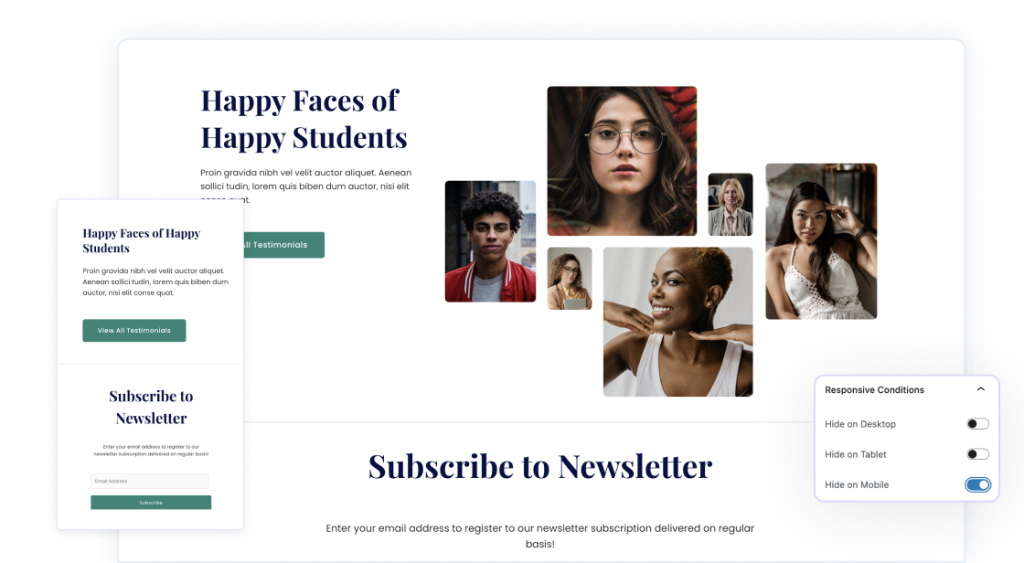Toggle the Hide on Desktop switch
This screenshot has height=563, width=1024.
click(978, 424)
